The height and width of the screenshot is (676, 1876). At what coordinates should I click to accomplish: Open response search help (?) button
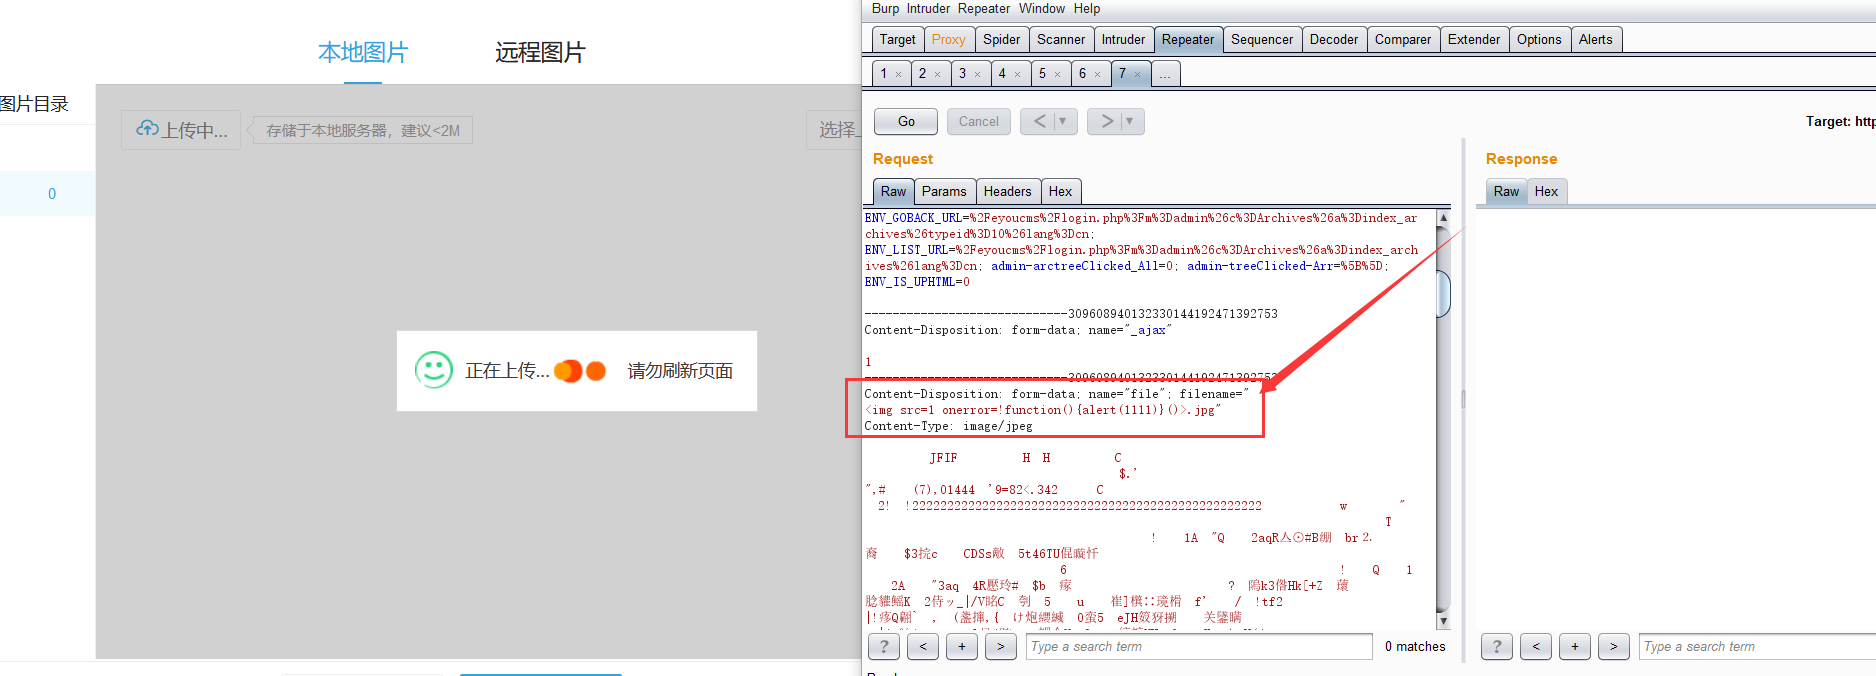pos(1497,647)
